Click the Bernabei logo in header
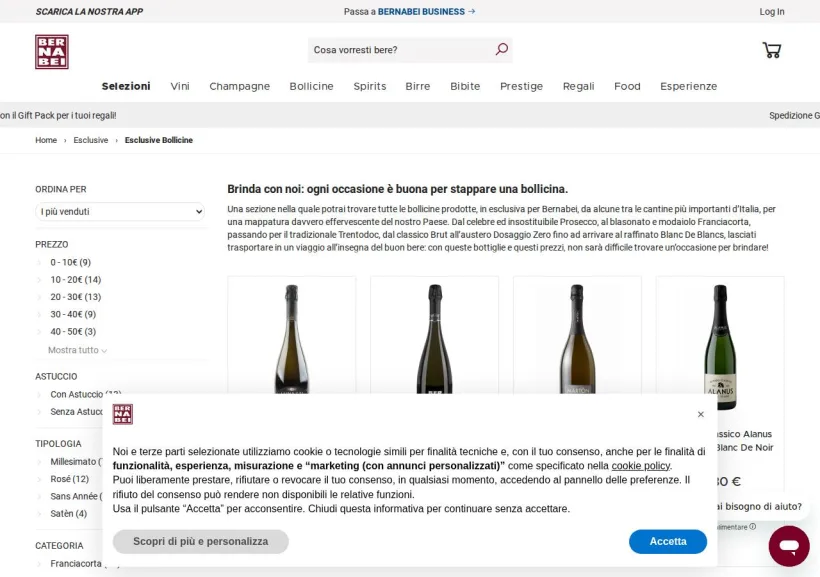 [x=52, y=52]
